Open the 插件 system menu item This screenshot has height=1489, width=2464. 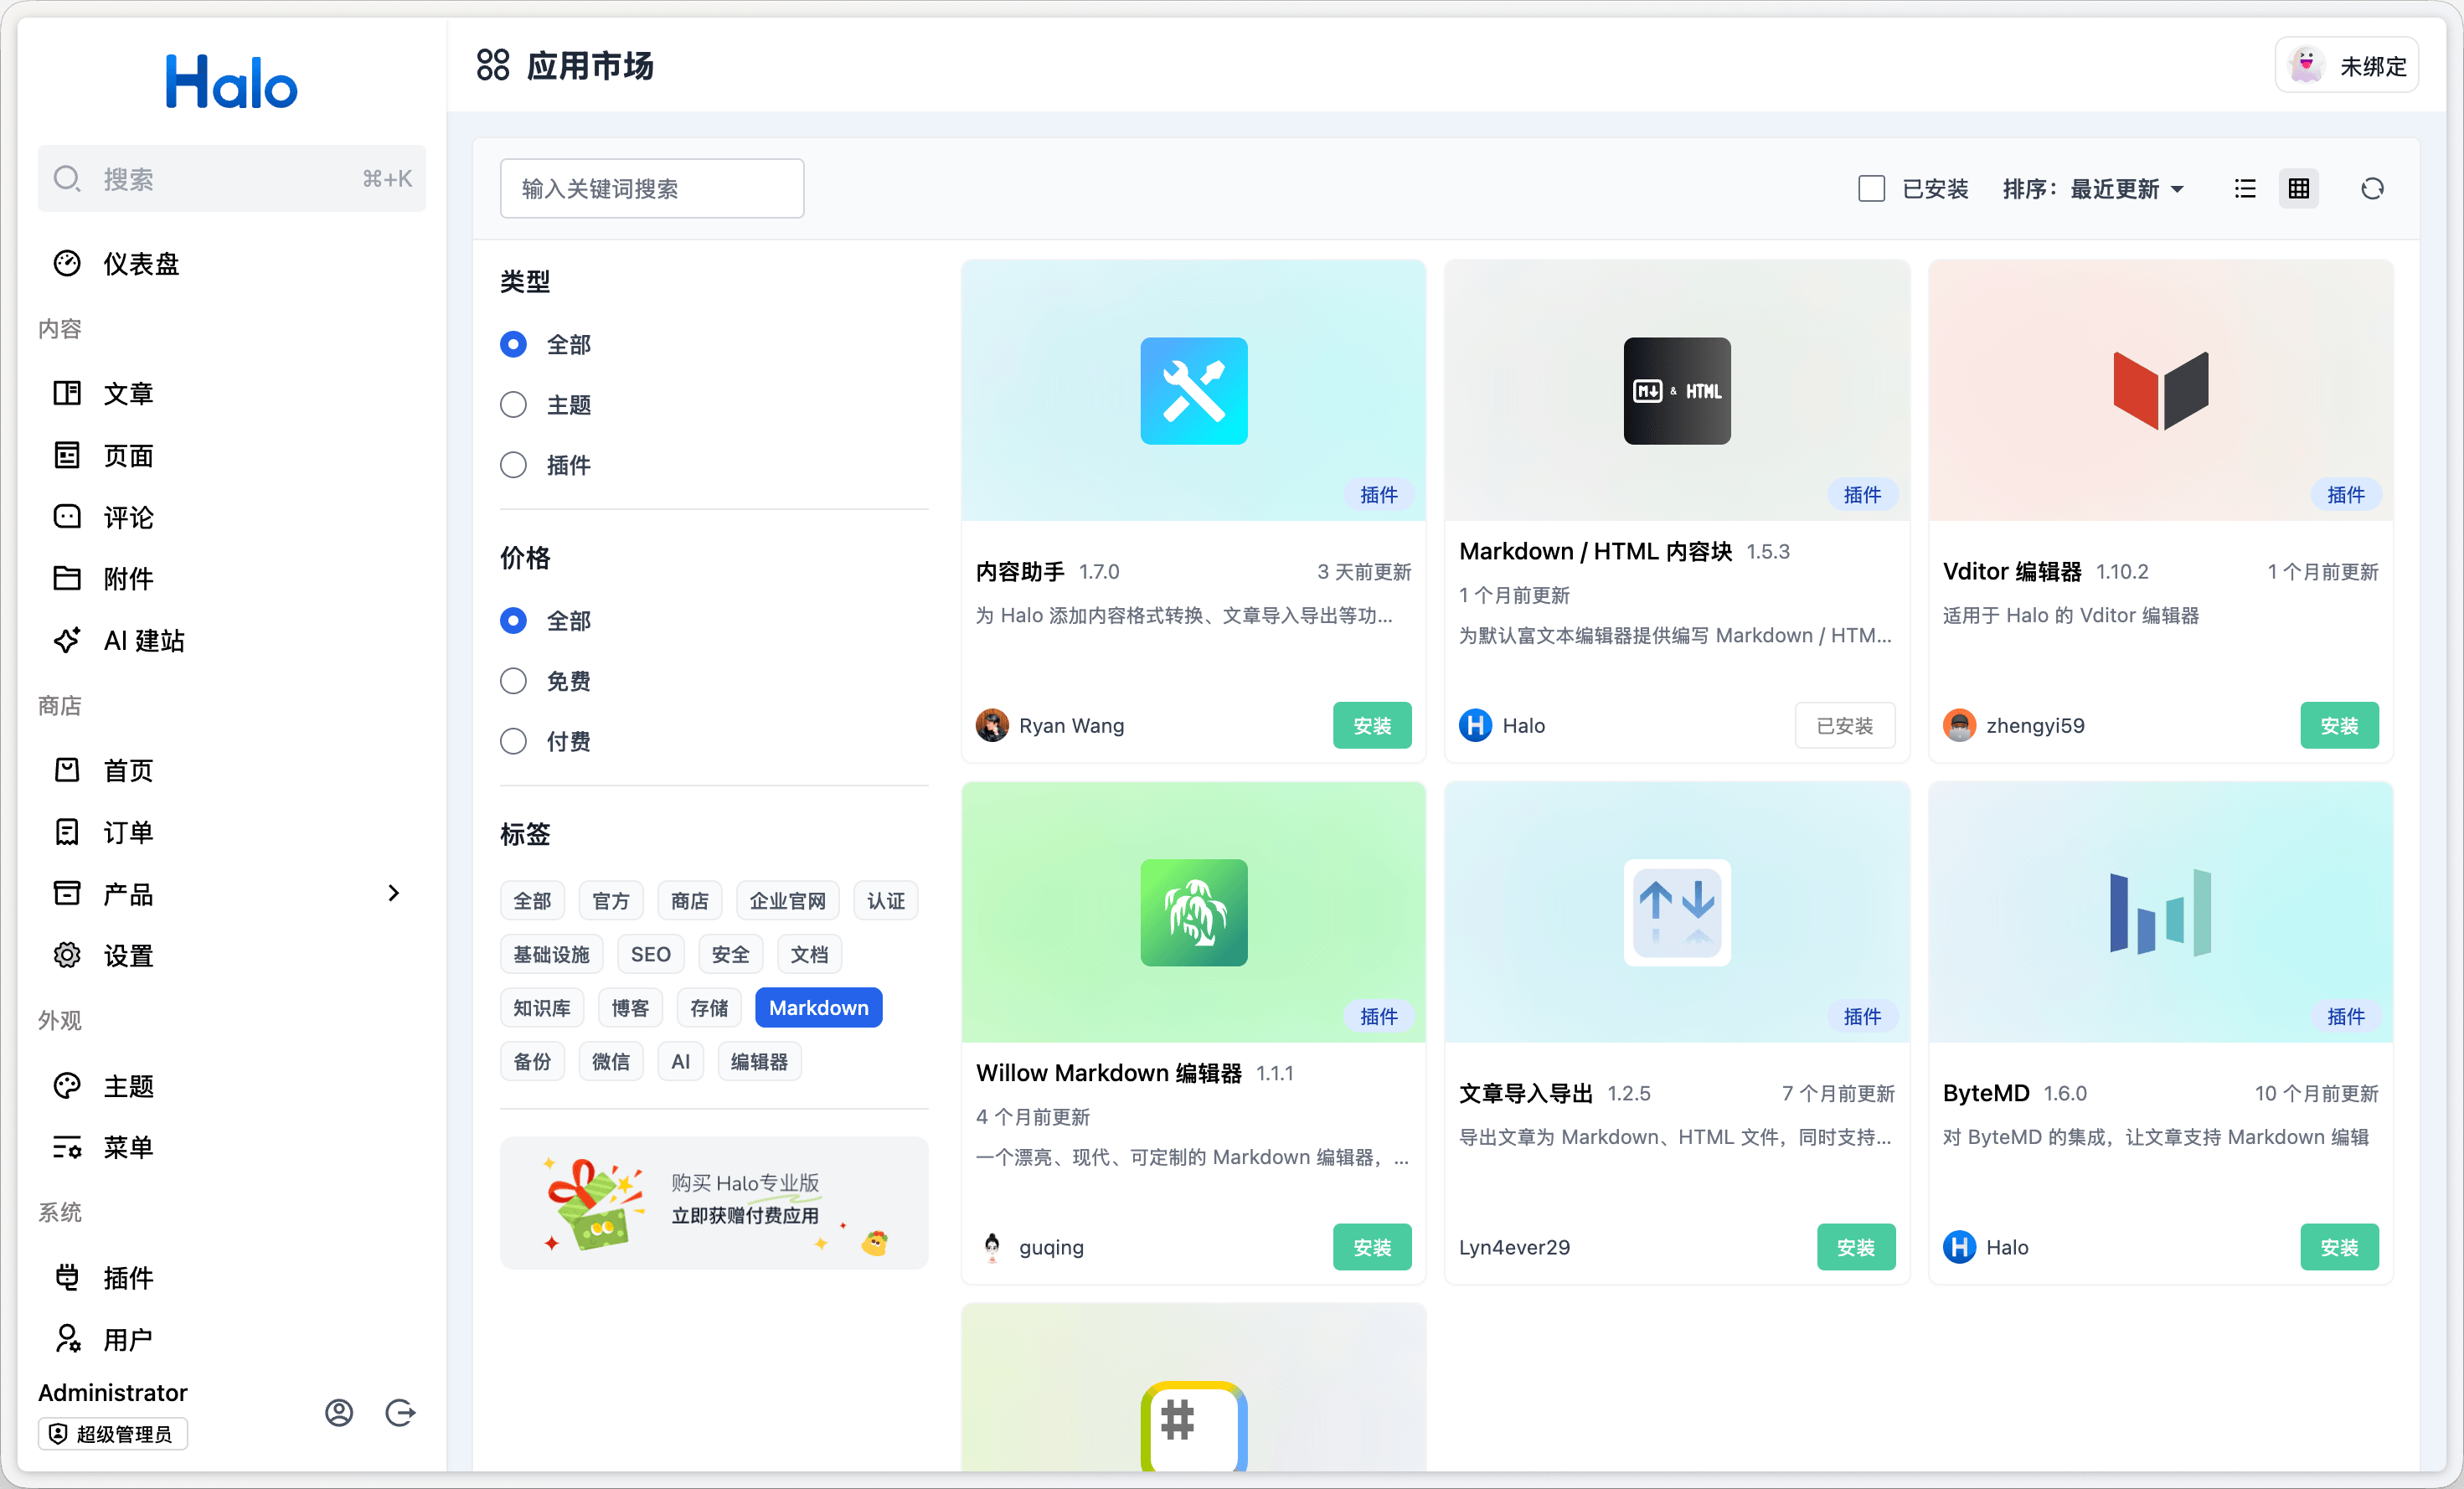point(128,1277)
